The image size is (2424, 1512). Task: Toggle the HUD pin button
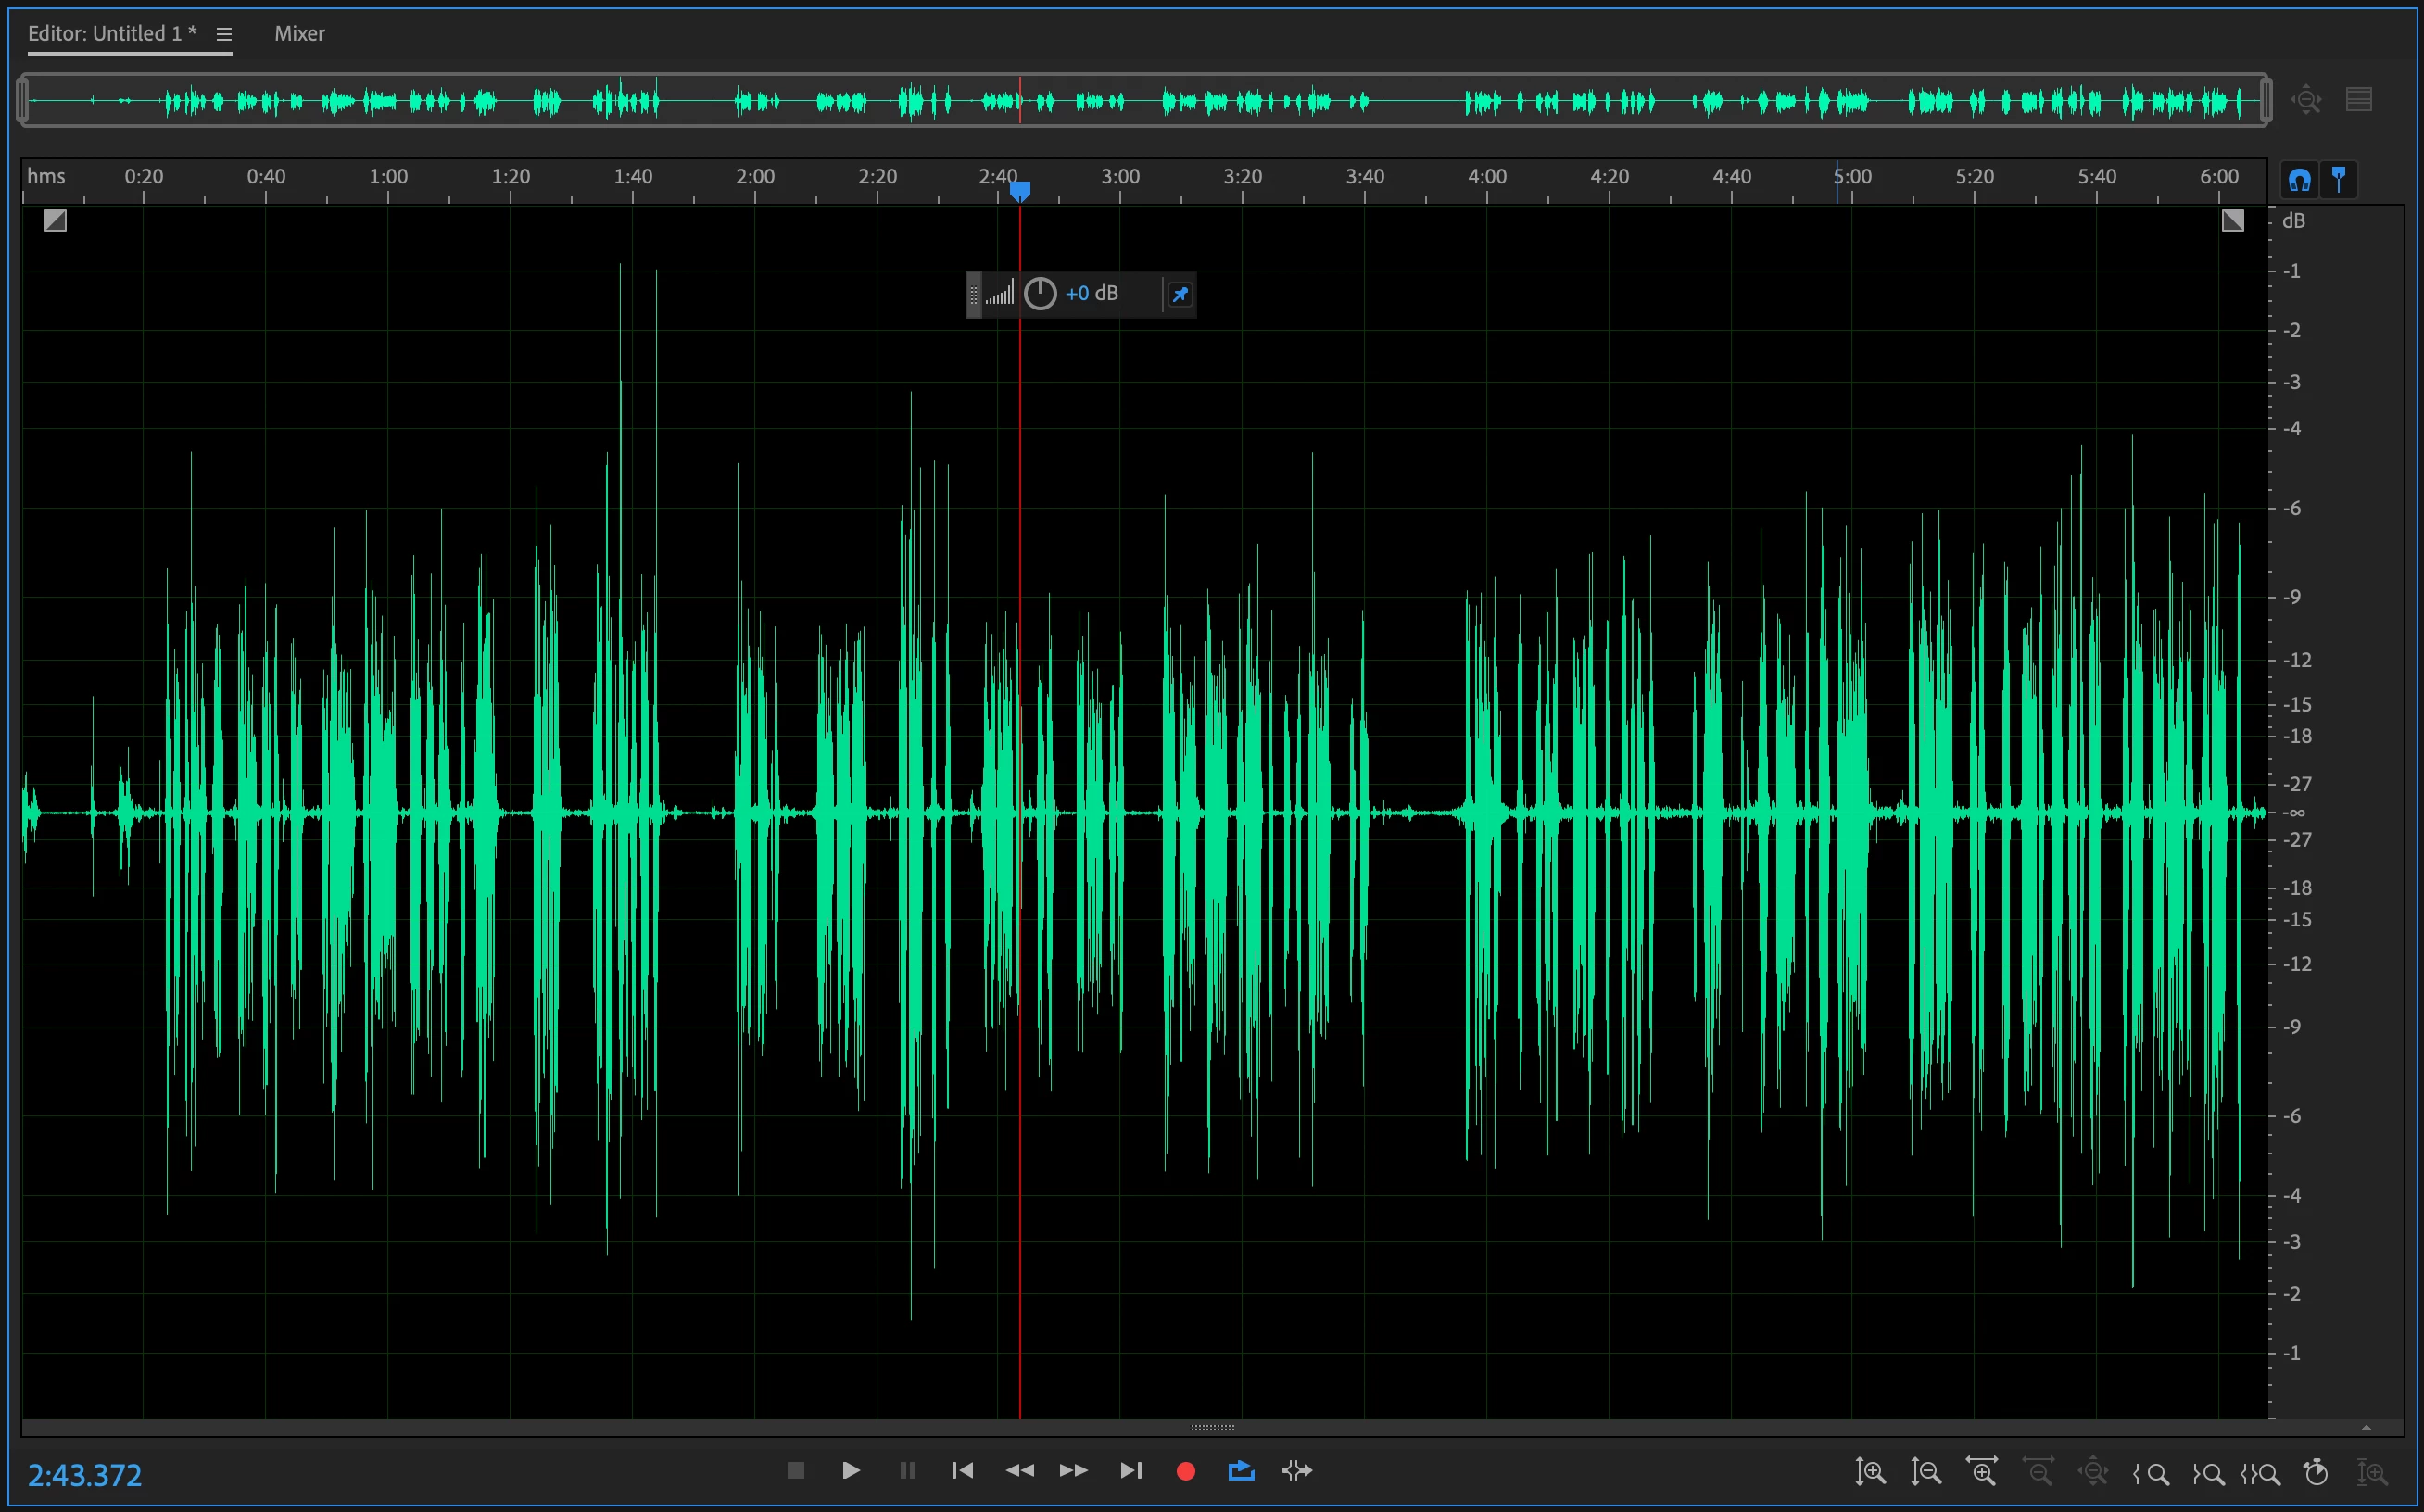[1180, 294]
